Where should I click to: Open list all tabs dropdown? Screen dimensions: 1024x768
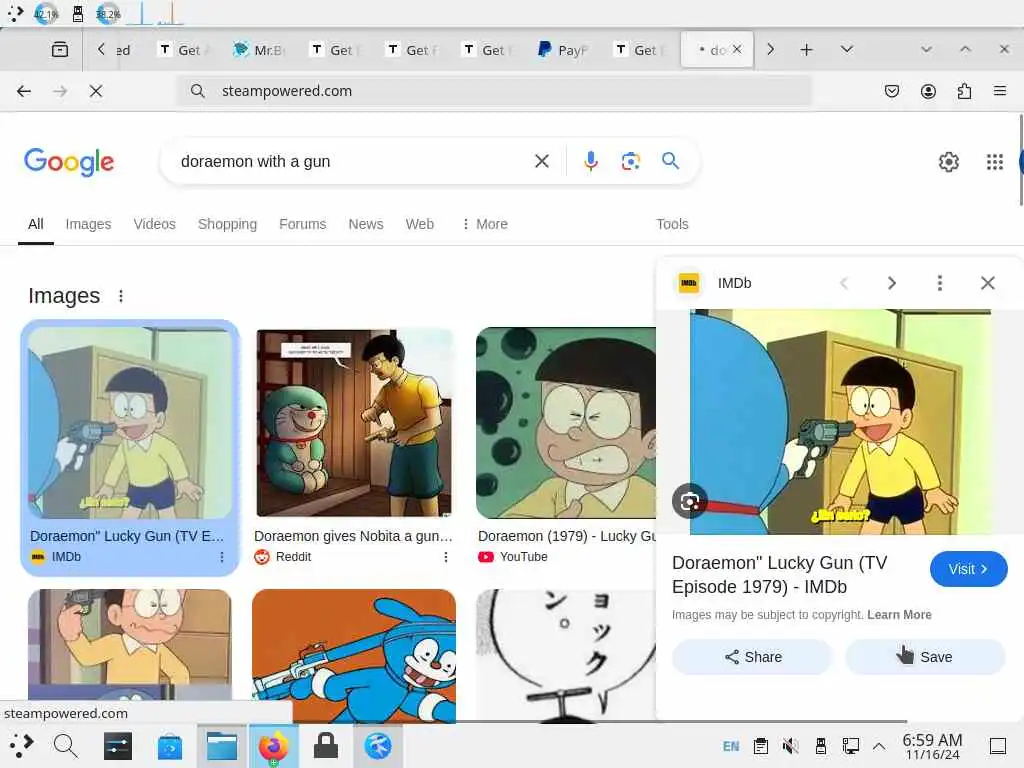pos(847,50)
